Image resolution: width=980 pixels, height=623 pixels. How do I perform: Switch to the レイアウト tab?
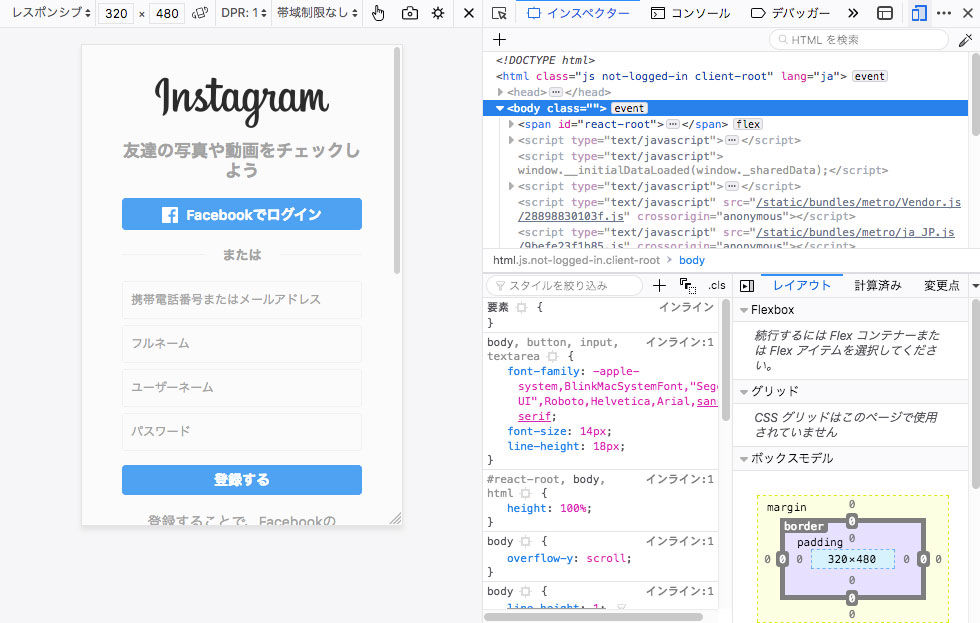[x=802, y=286]
